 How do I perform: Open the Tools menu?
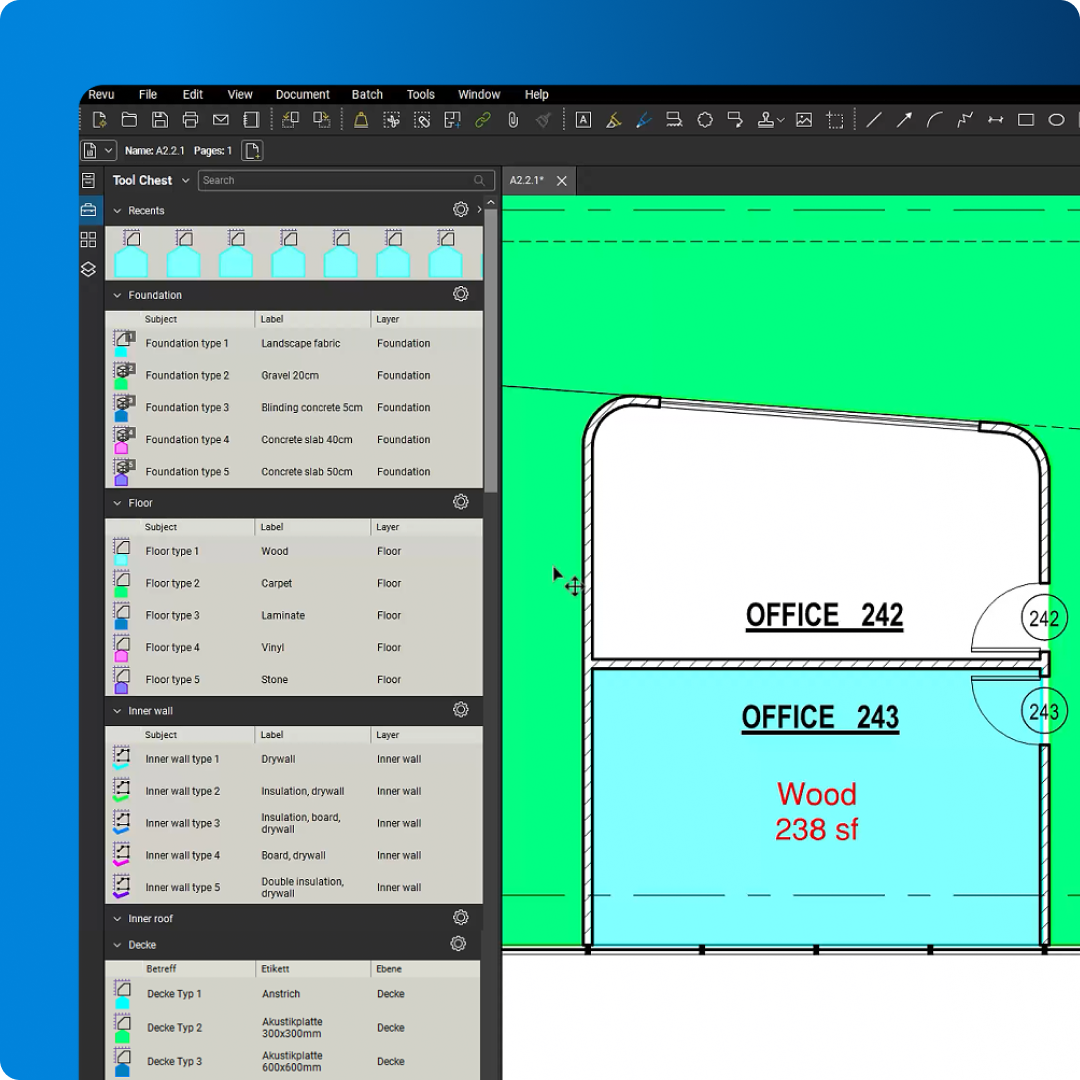[420, 94]
